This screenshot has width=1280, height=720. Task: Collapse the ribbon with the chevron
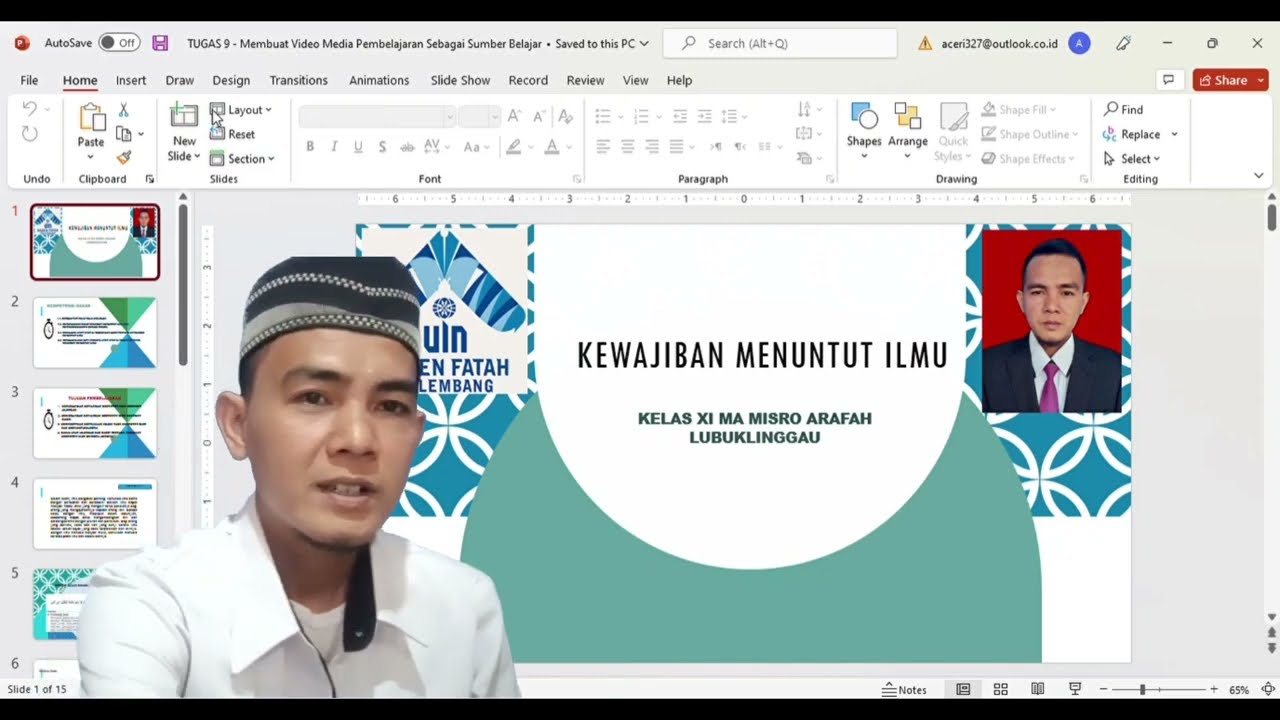click(x=1258, y=176)
